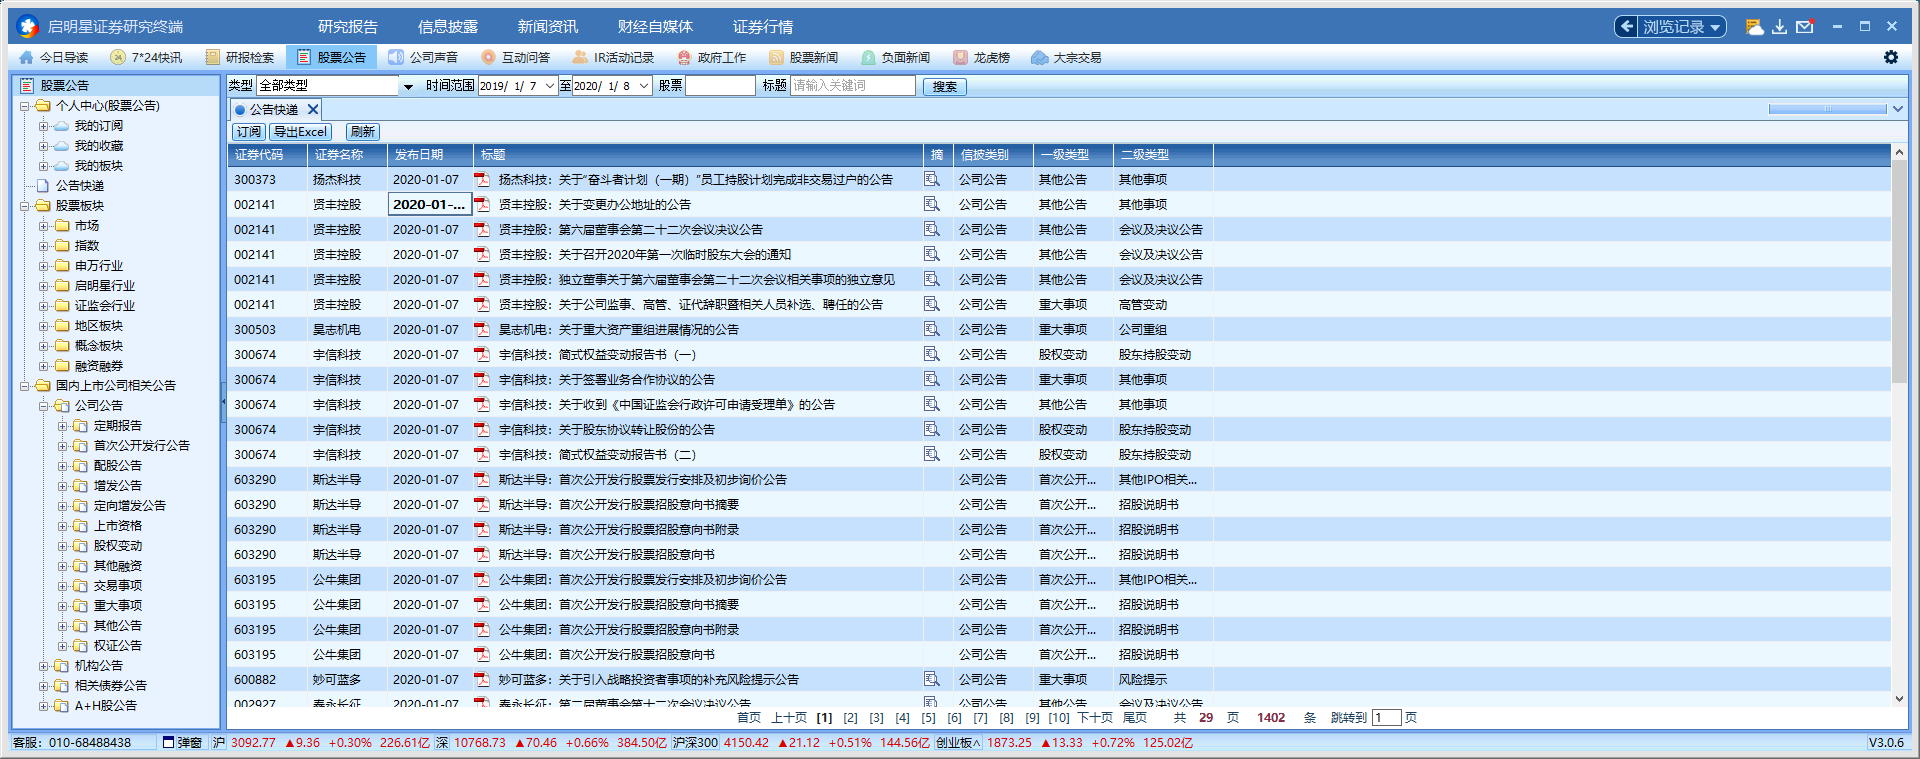
Task: Click summary icon for 关于变更办公地址的公告
Action: [932, 205]
